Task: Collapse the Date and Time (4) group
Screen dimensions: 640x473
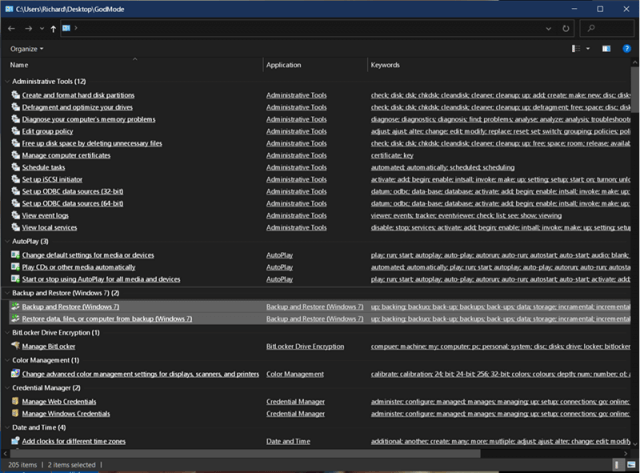Action: pyautogui.click(x=7, y=428)
